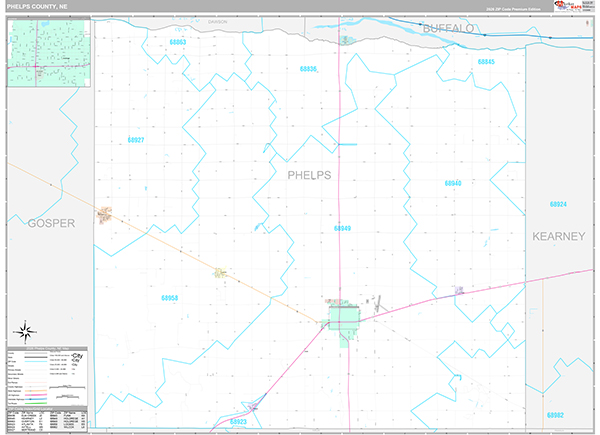Click the town marker on the eastern pink highway

(x=458, y=291)
